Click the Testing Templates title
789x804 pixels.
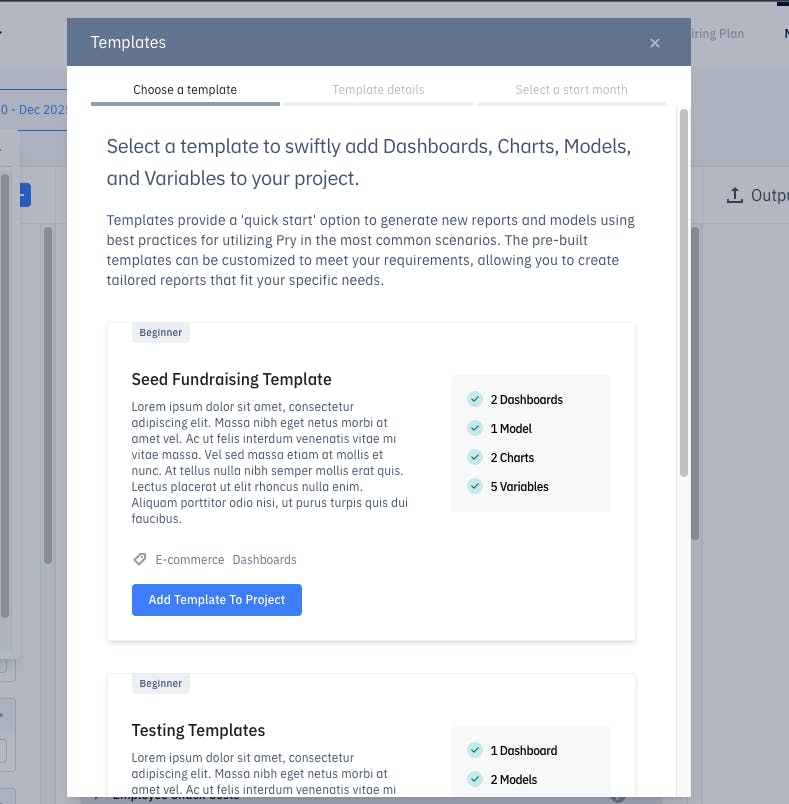[x=198, y=730]
